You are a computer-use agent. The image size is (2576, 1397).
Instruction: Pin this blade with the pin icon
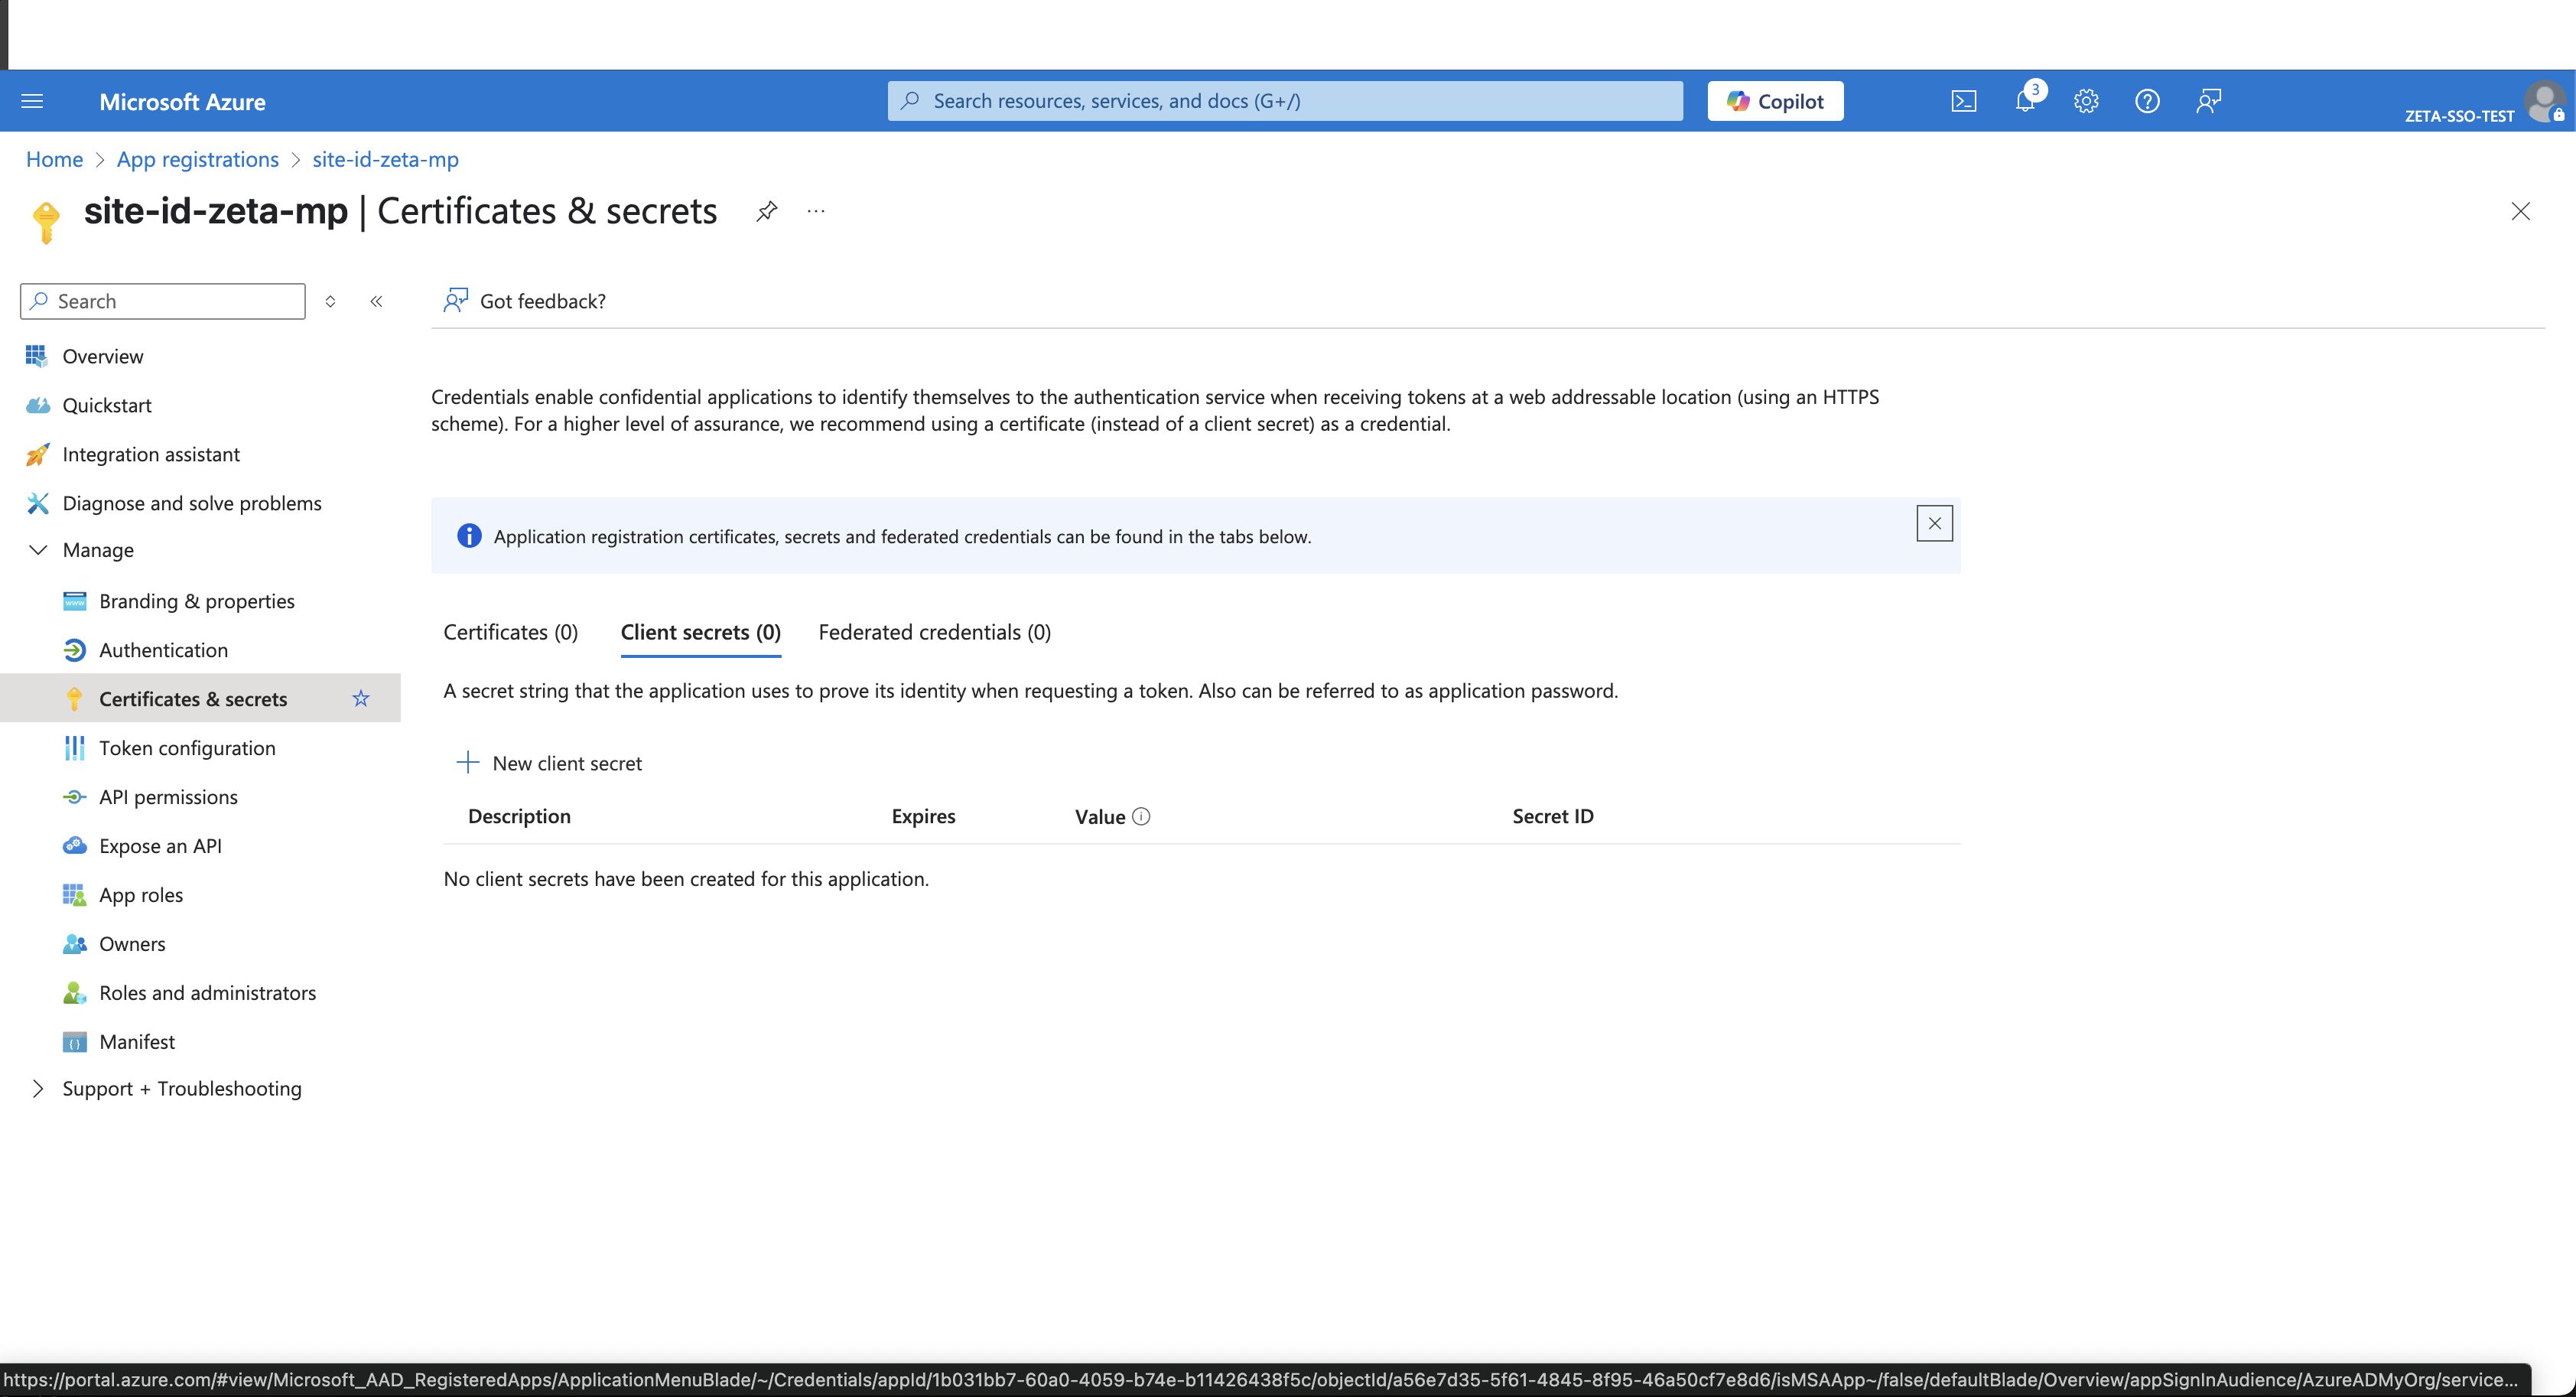click(766, 211)
